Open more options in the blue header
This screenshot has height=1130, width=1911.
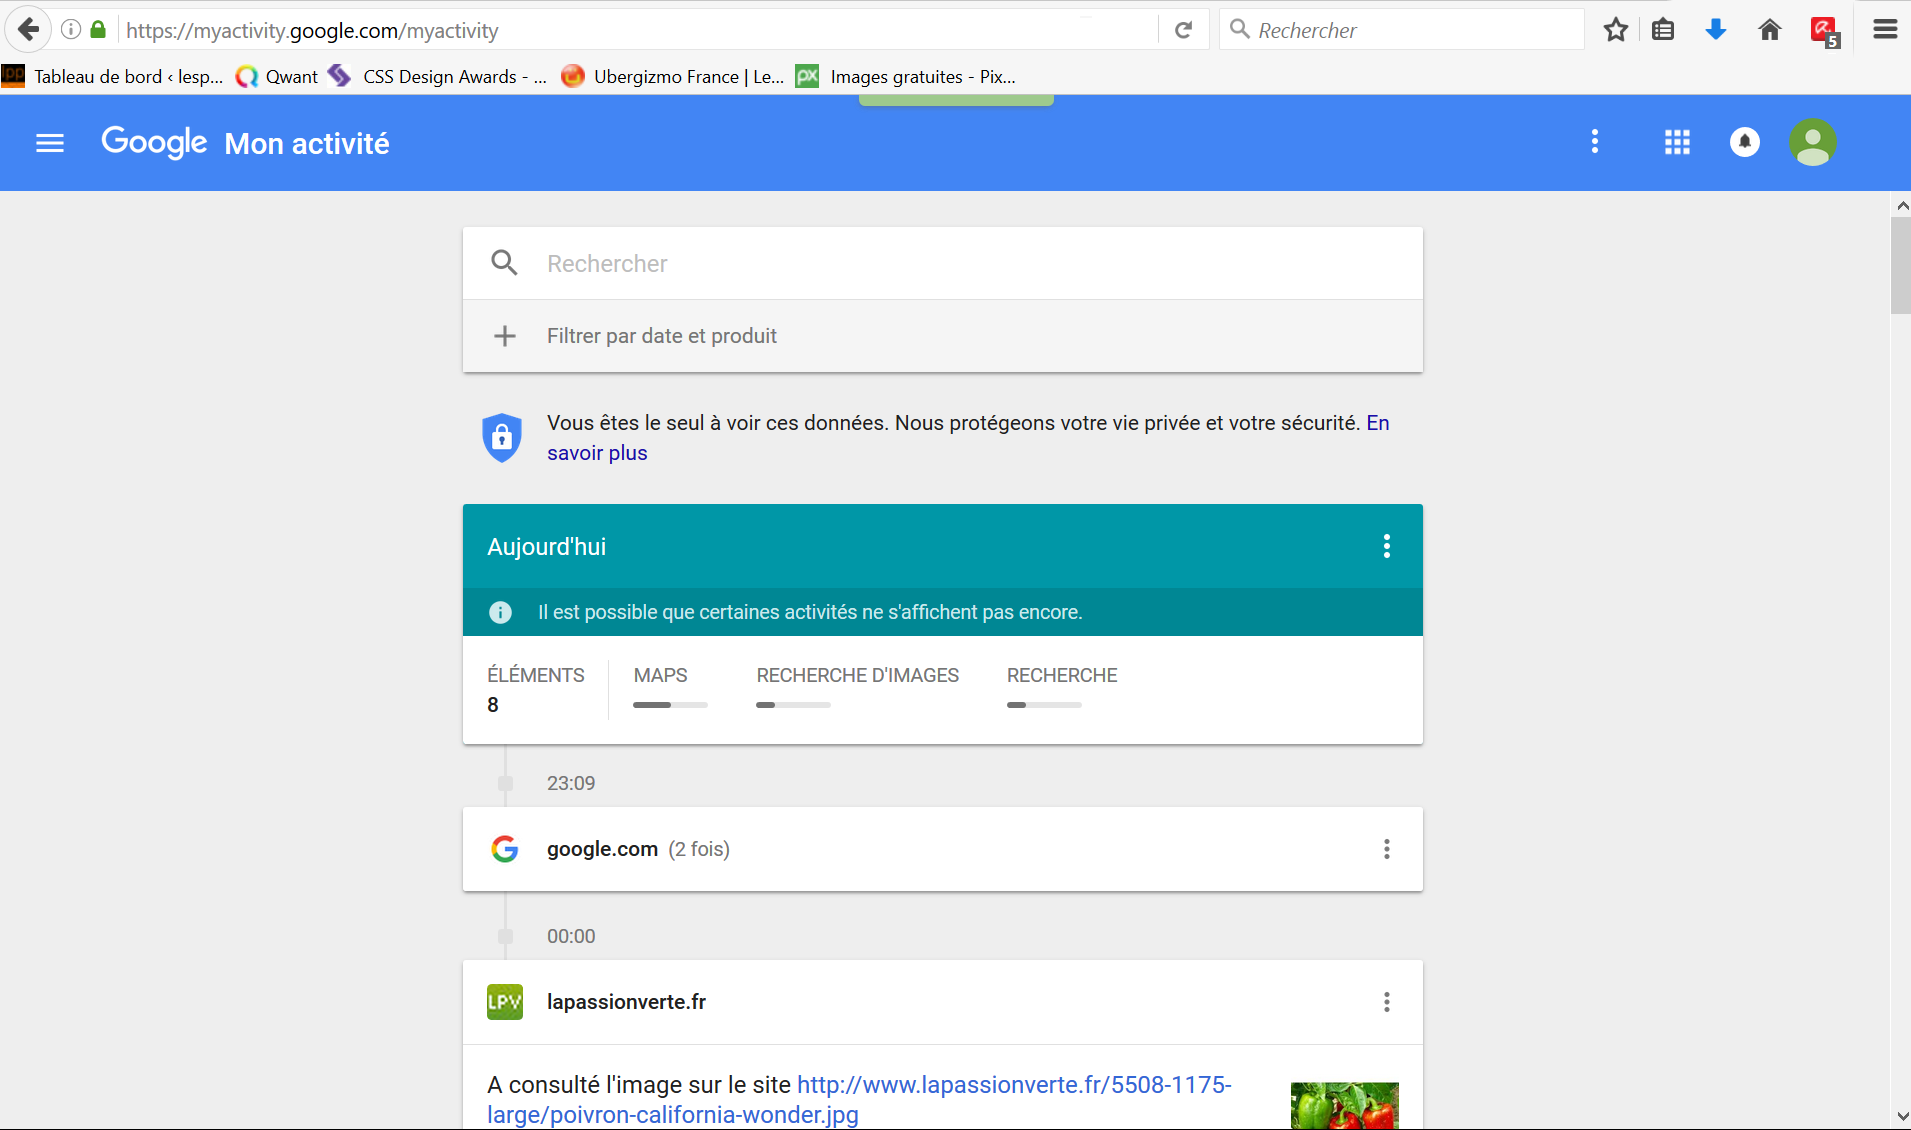[1595, 142]
